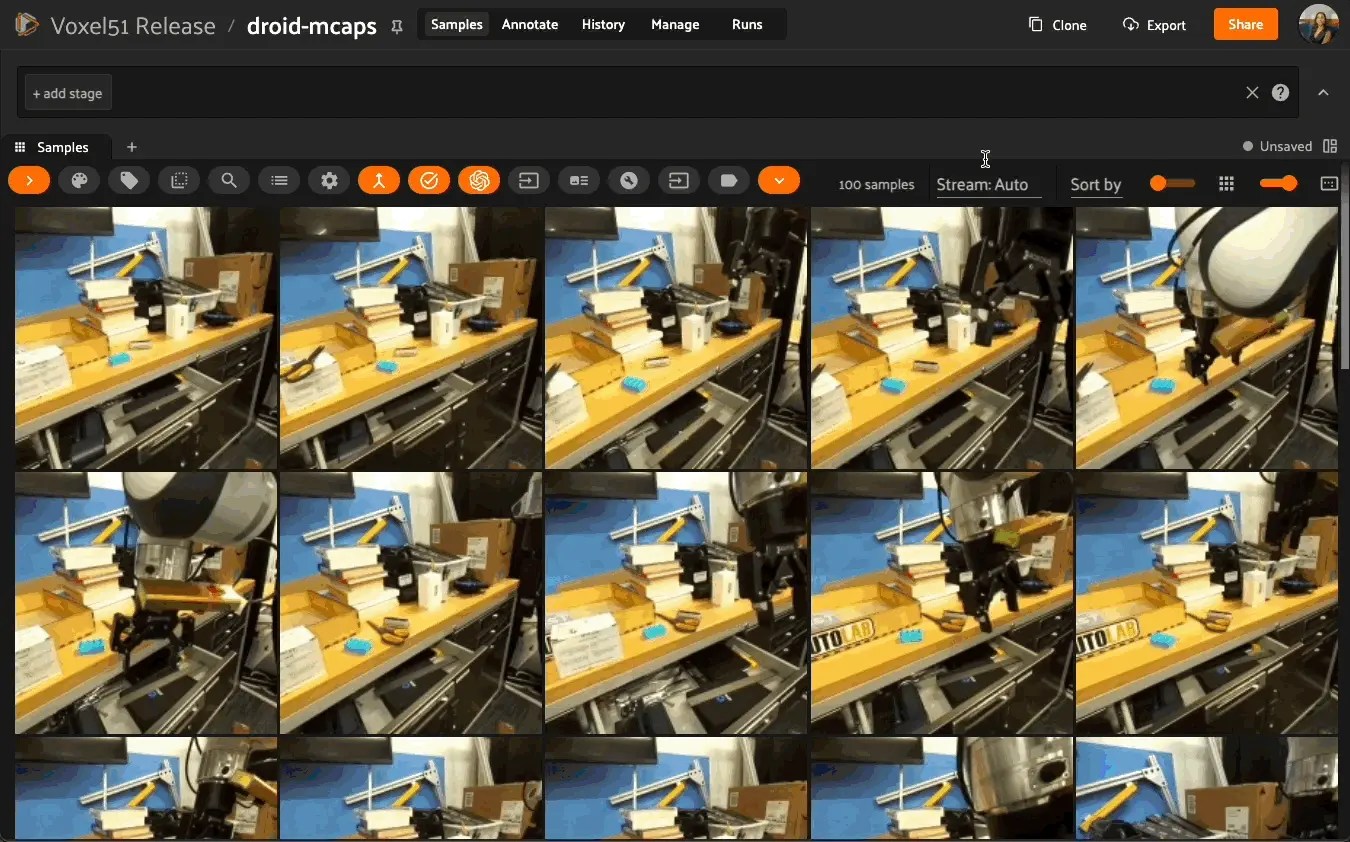Click the grid dots layout icon

[1227, 184]
